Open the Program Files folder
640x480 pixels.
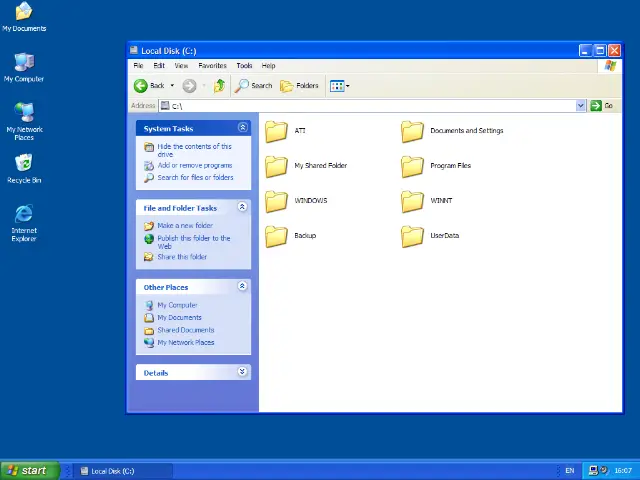click(x=412, y=167)
